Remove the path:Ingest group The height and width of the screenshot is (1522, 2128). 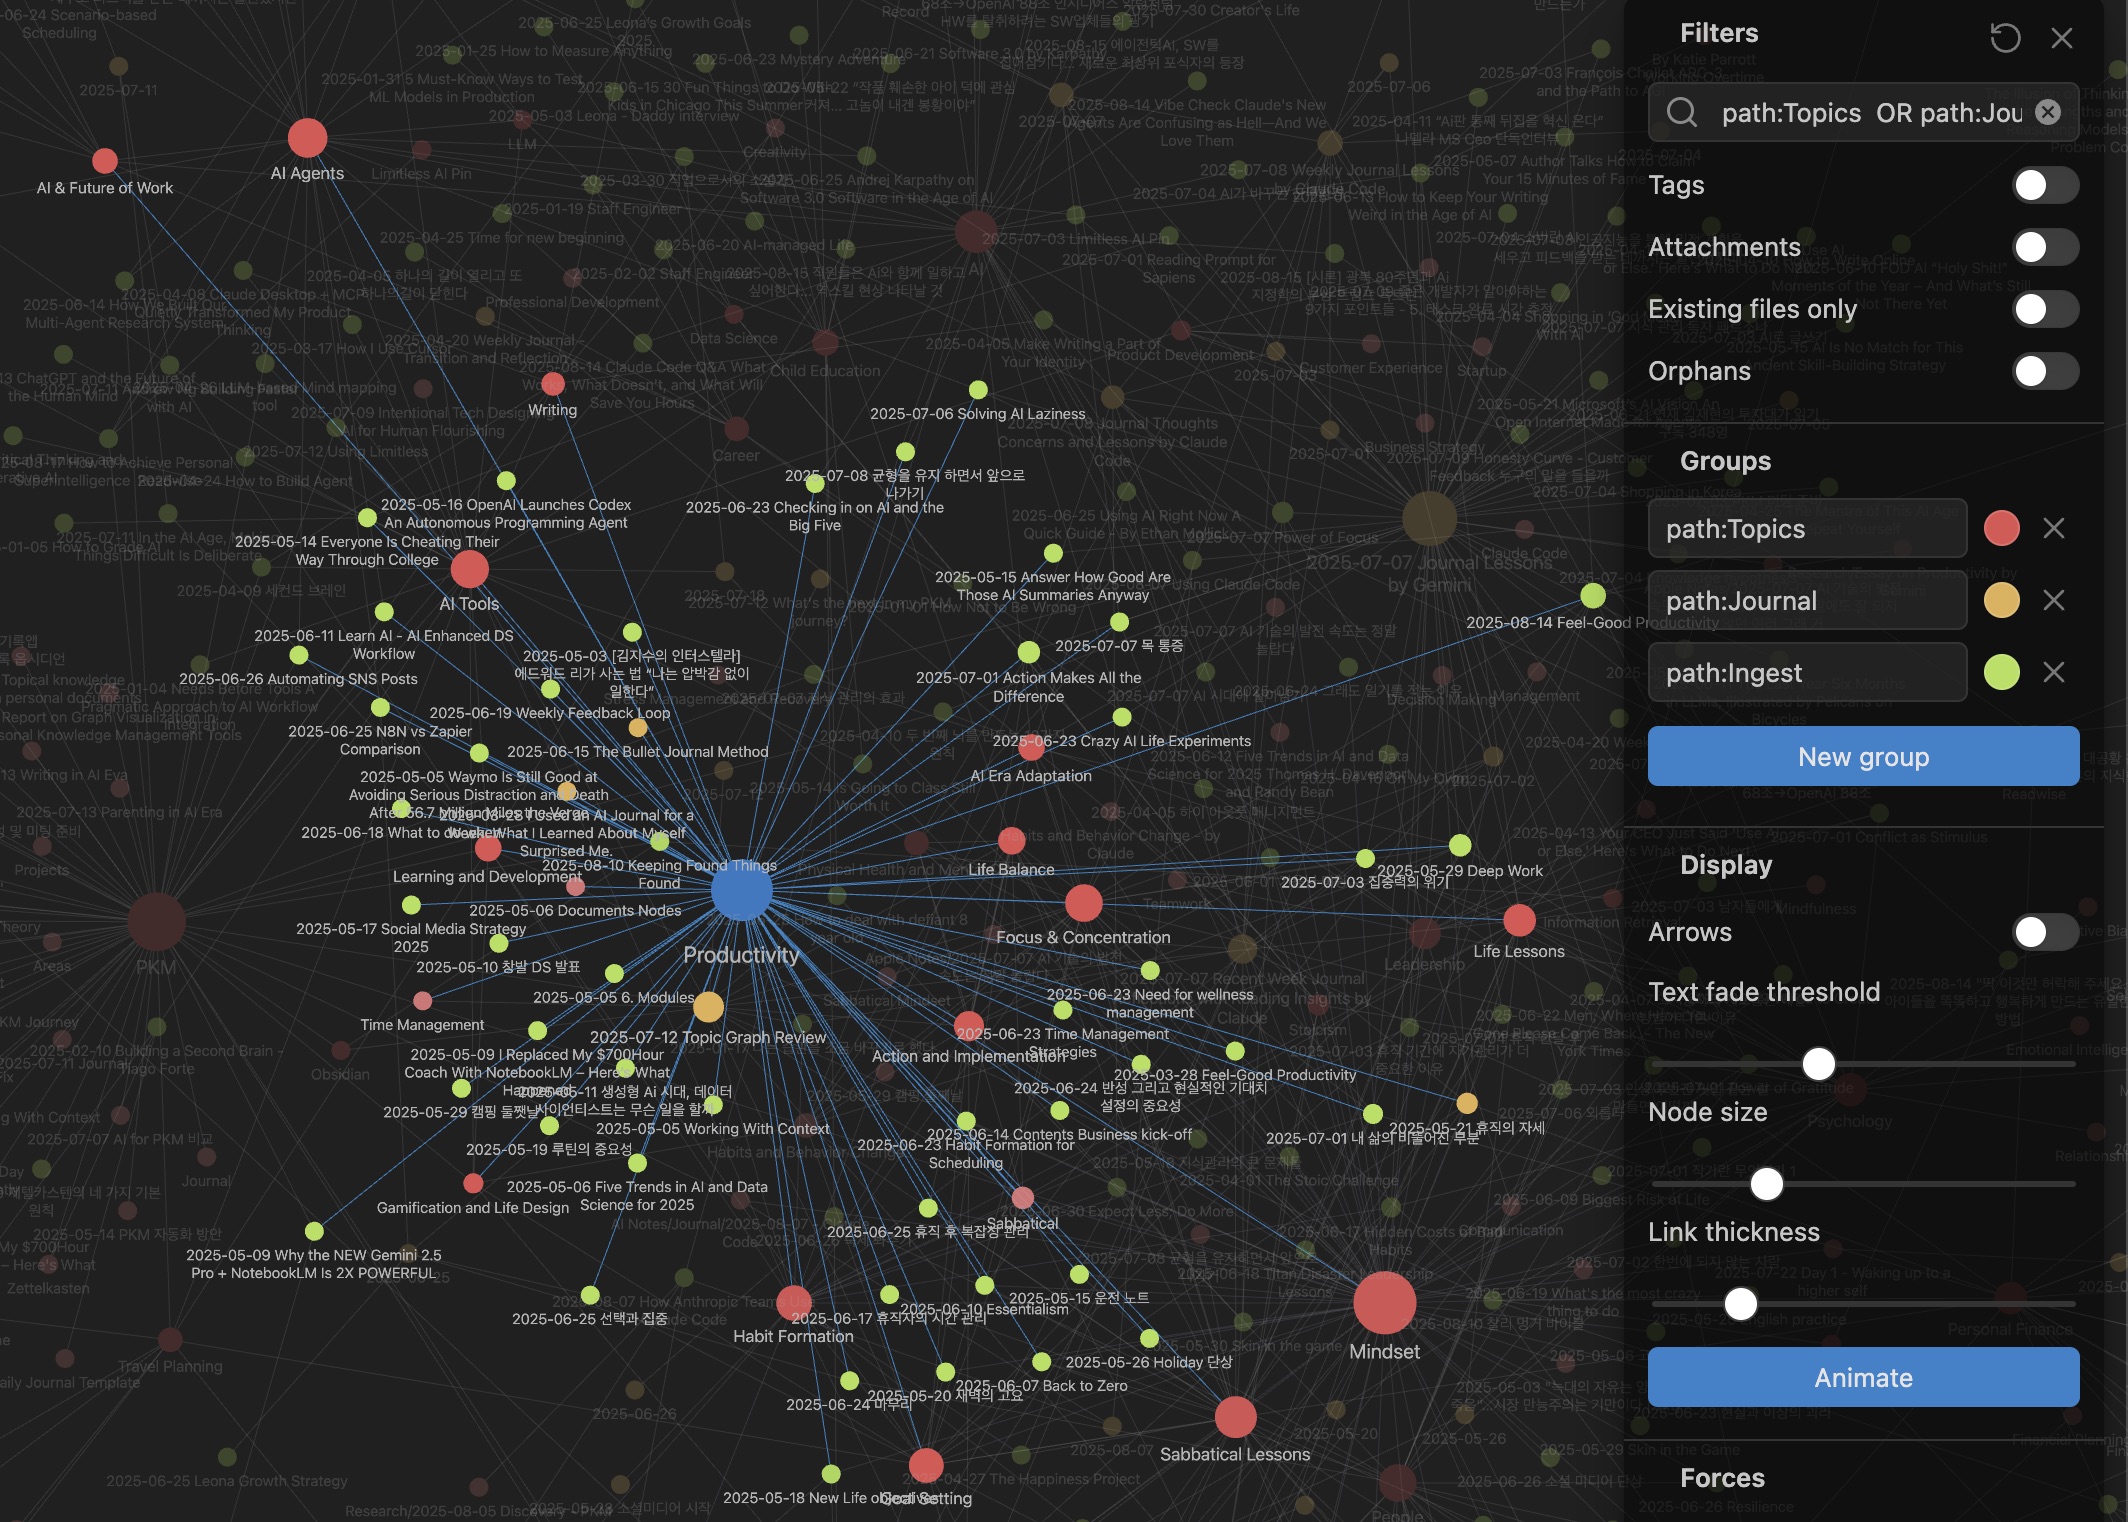pyautogui.click(x=2053, y=672)
